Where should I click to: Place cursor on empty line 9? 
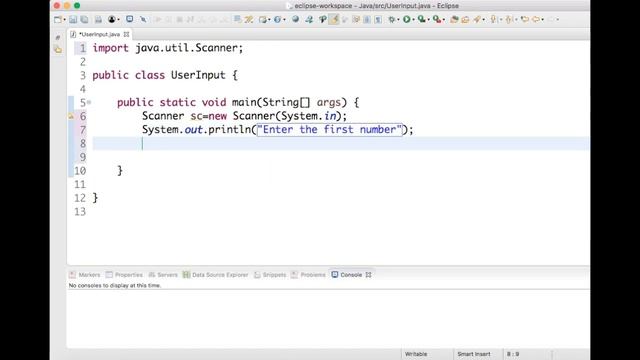(341, 157)
